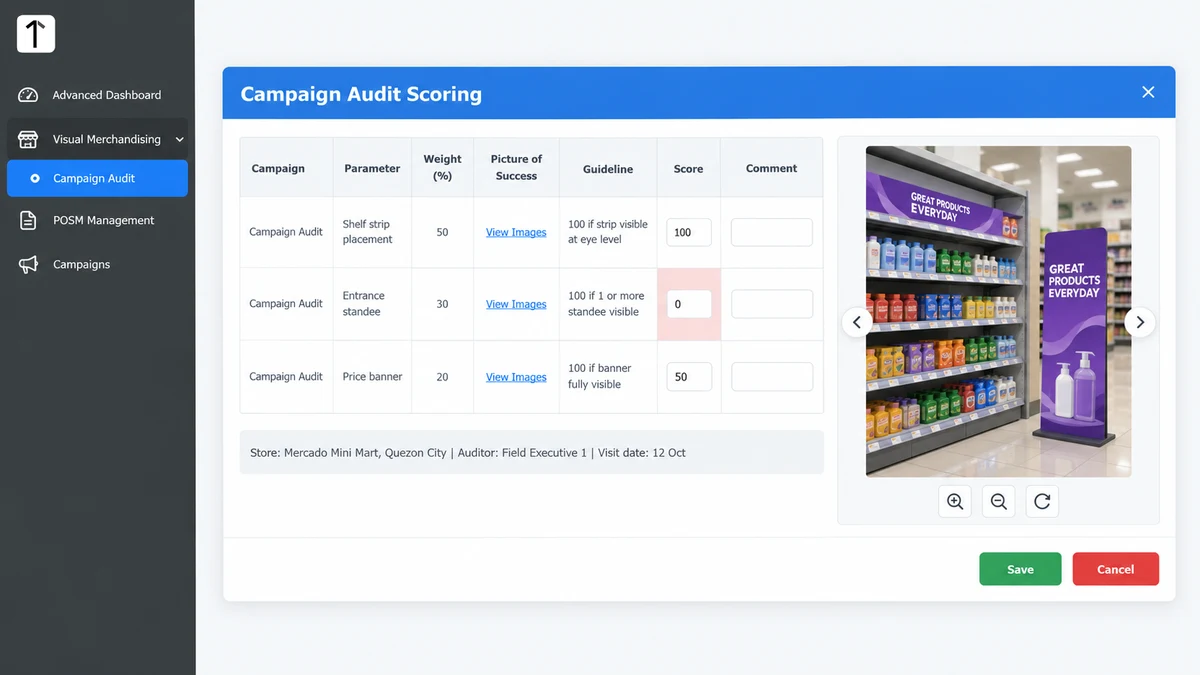The width and height of the screenshot is (1200, 675).
Task: Click the Guideline column header
Action: 608,169
